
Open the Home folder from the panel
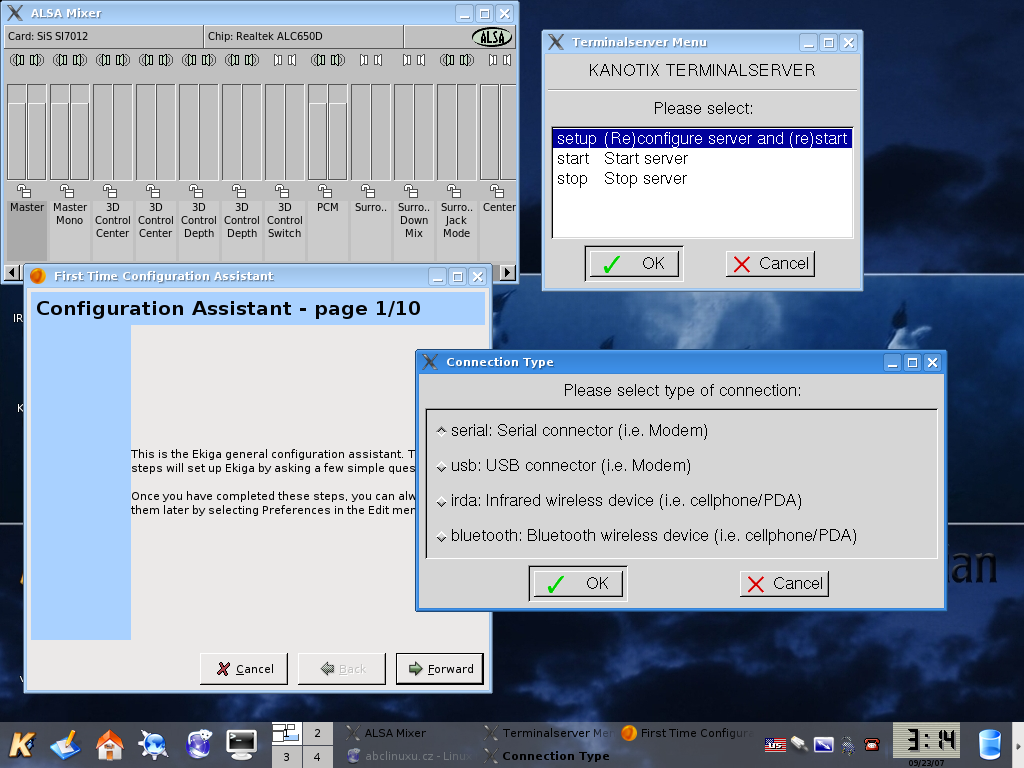[109, 744]
